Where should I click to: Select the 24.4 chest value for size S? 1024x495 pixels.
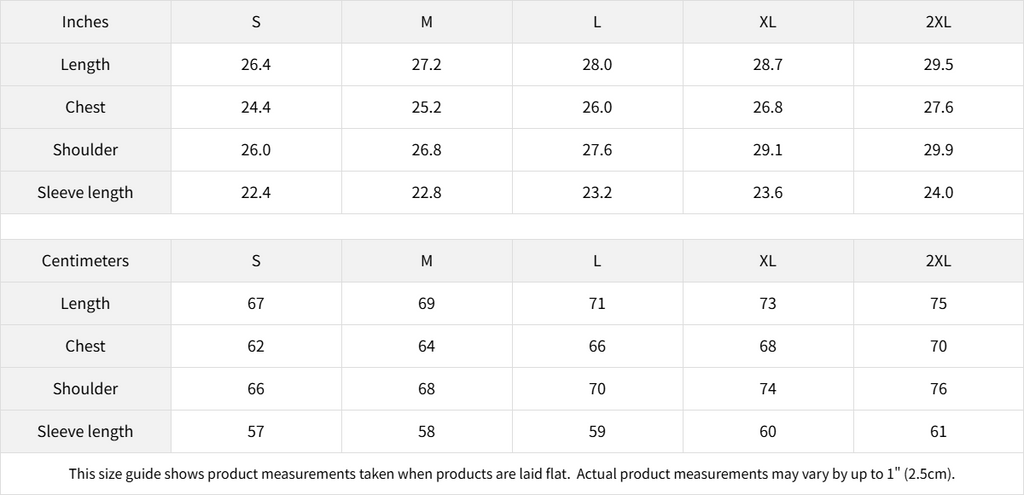pos(256,108)
